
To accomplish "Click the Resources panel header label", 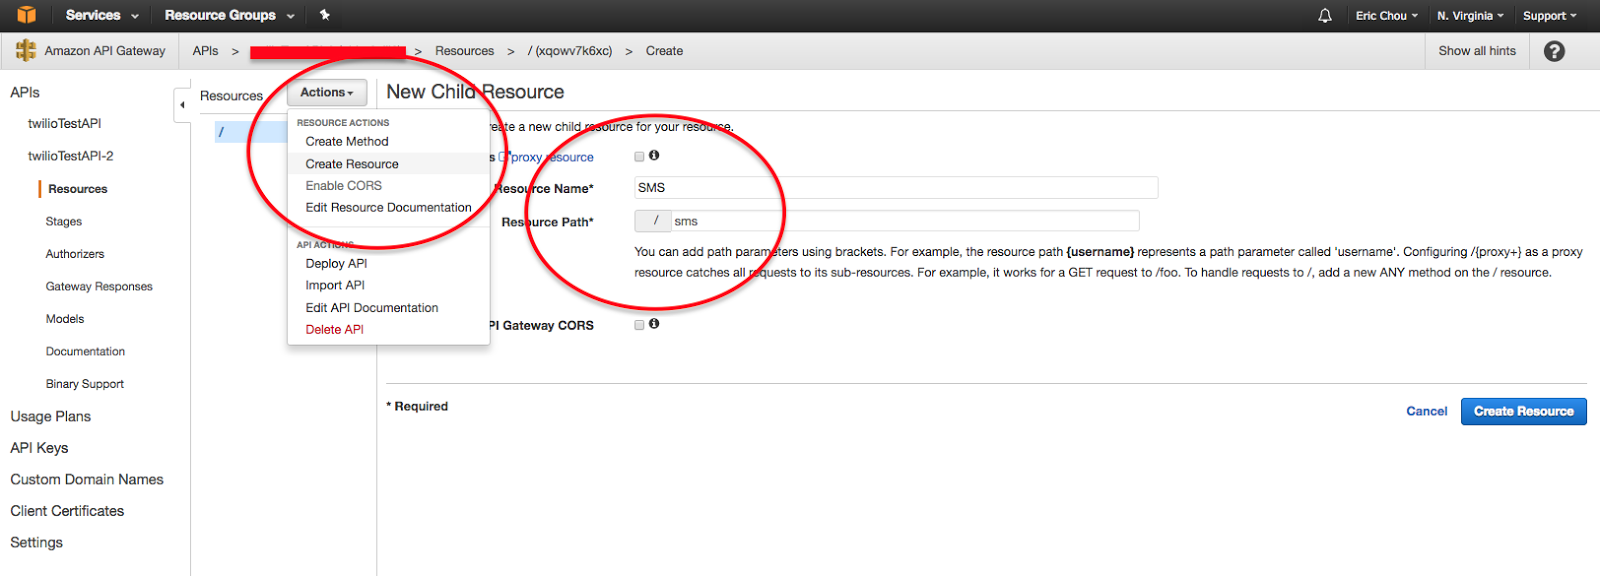I will tap(231, 96).
